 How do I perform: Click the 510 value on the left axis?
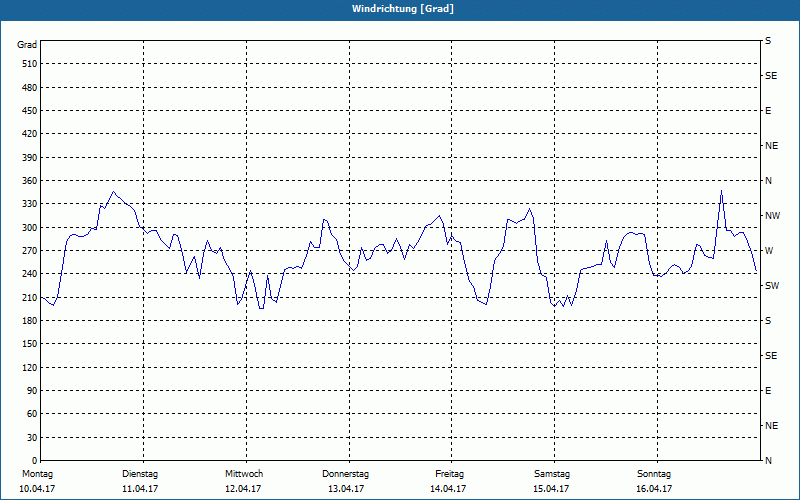coord(30,64)
